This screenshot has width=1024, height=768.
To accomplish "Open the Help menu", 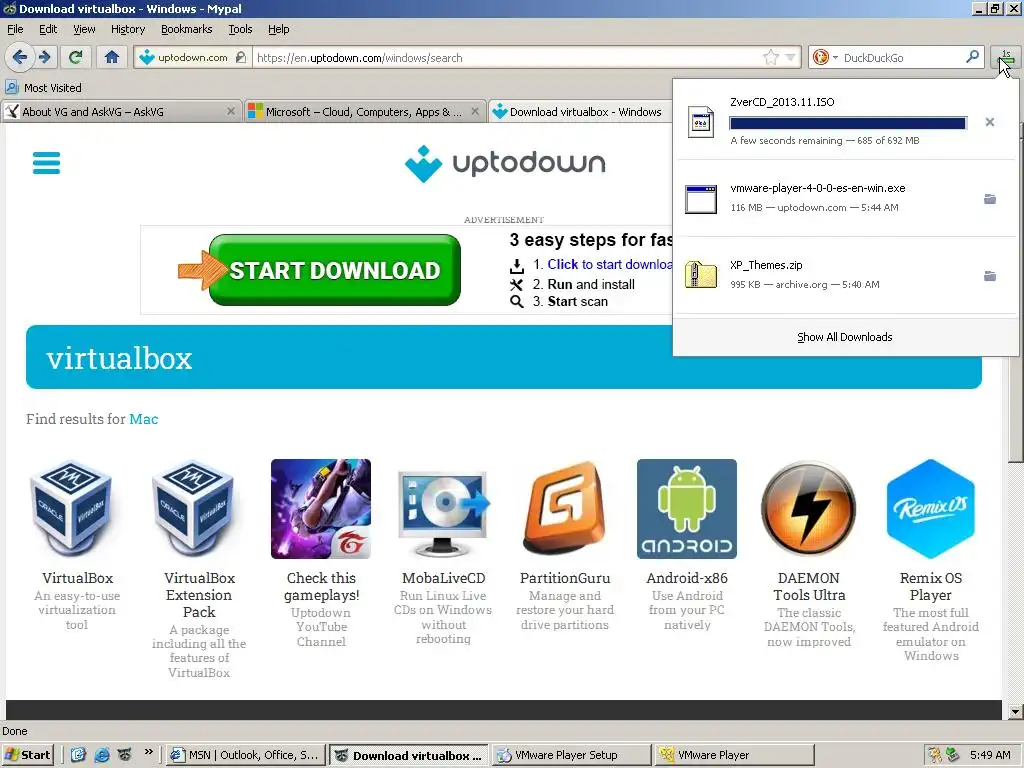I will [x=278, y=29].
